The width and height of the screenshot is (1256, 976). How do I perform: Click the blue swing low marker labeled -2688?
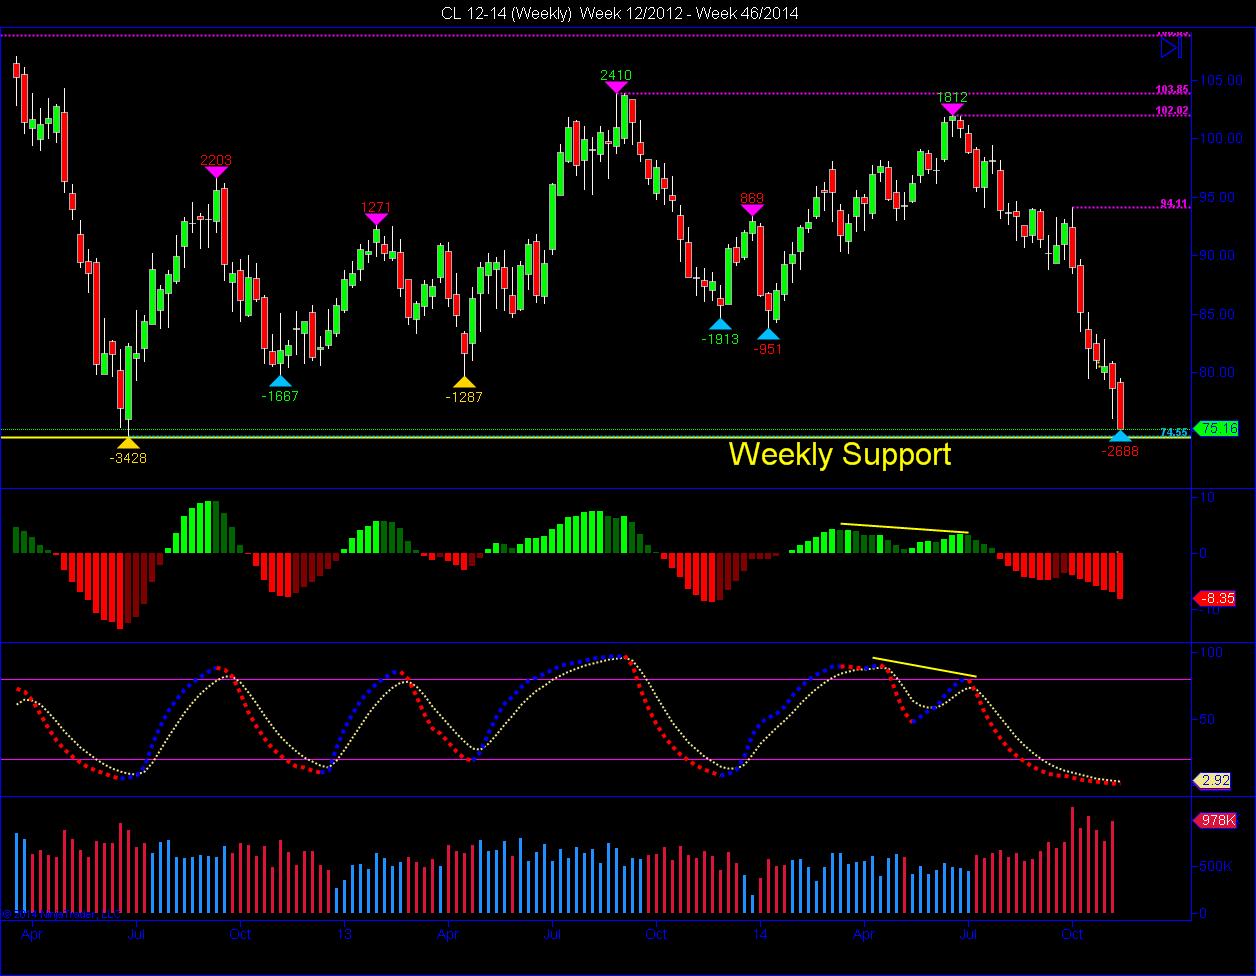1120,436
